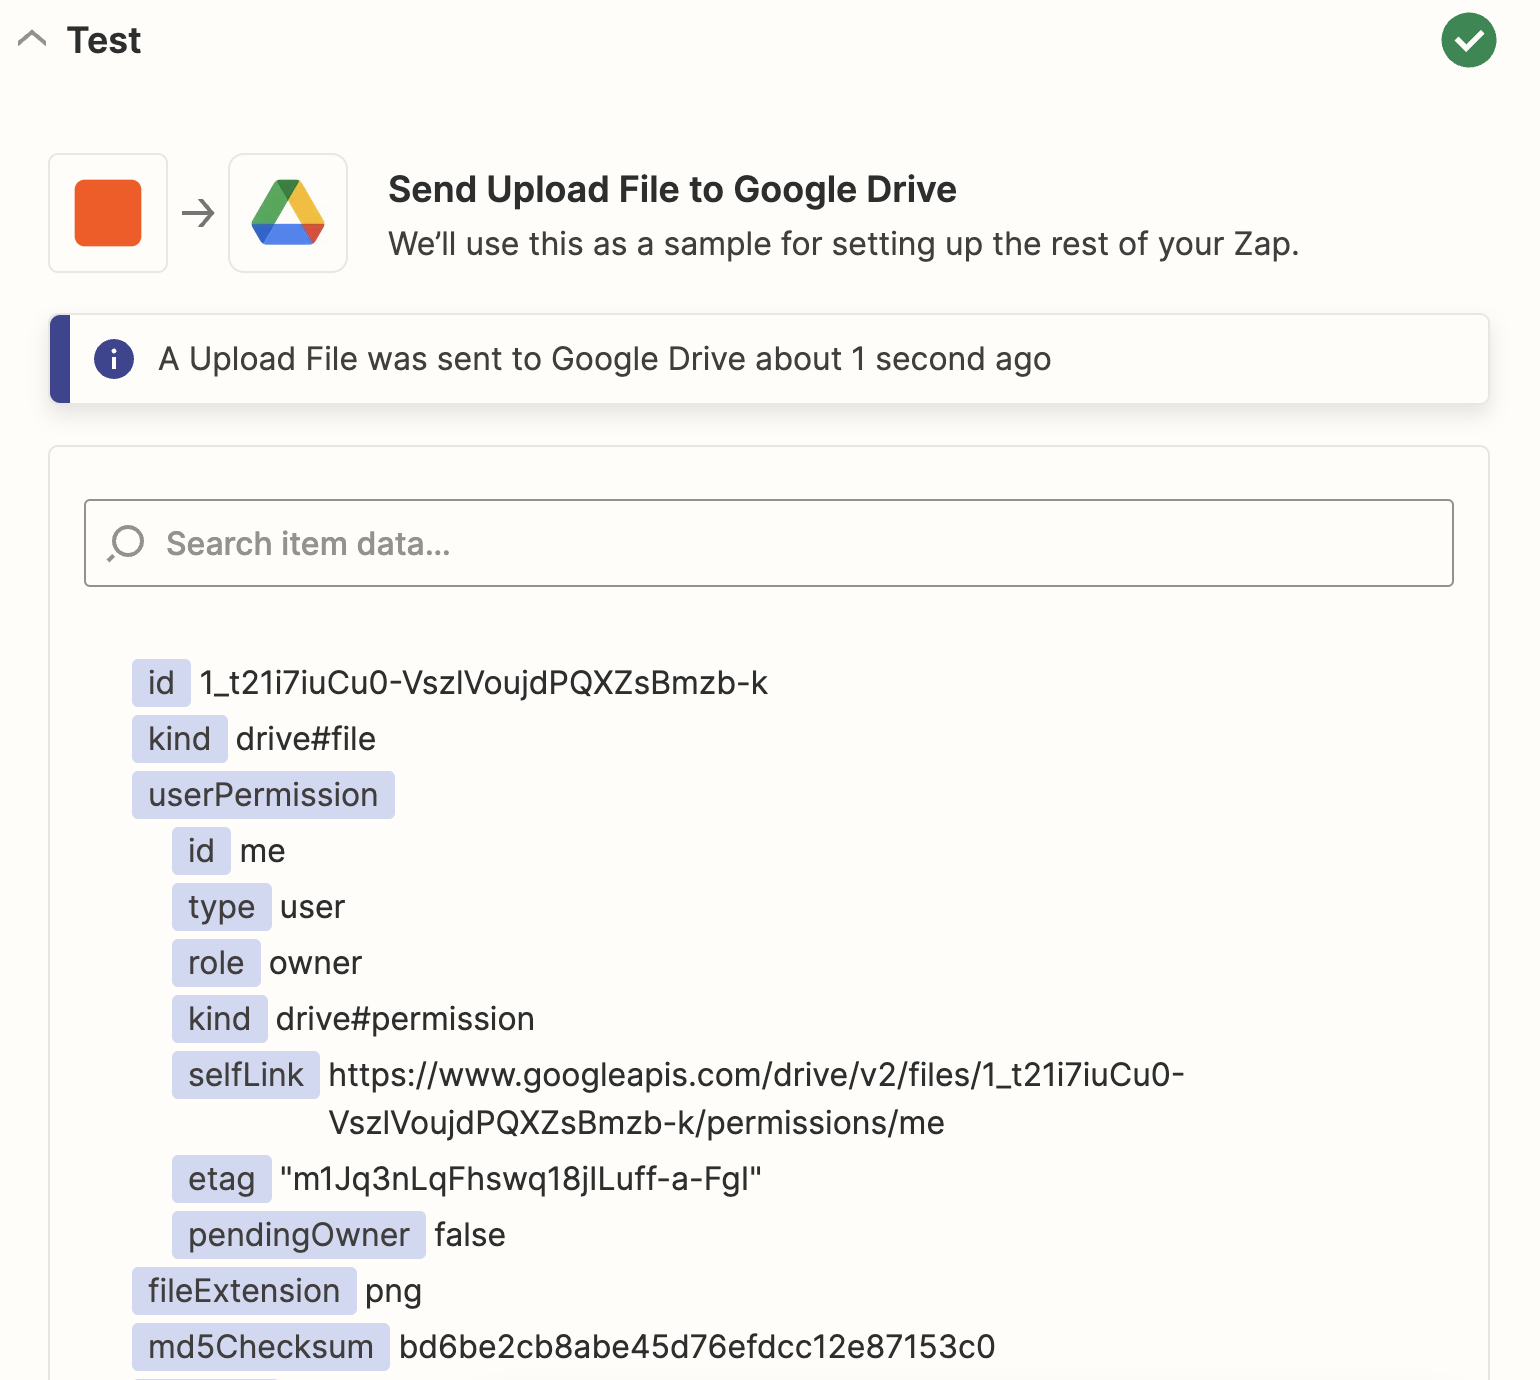This screenshot has width=1540, height=1380.
Task: Click the blue info icon
Action: pyautogui.click(x=114, y=359)
